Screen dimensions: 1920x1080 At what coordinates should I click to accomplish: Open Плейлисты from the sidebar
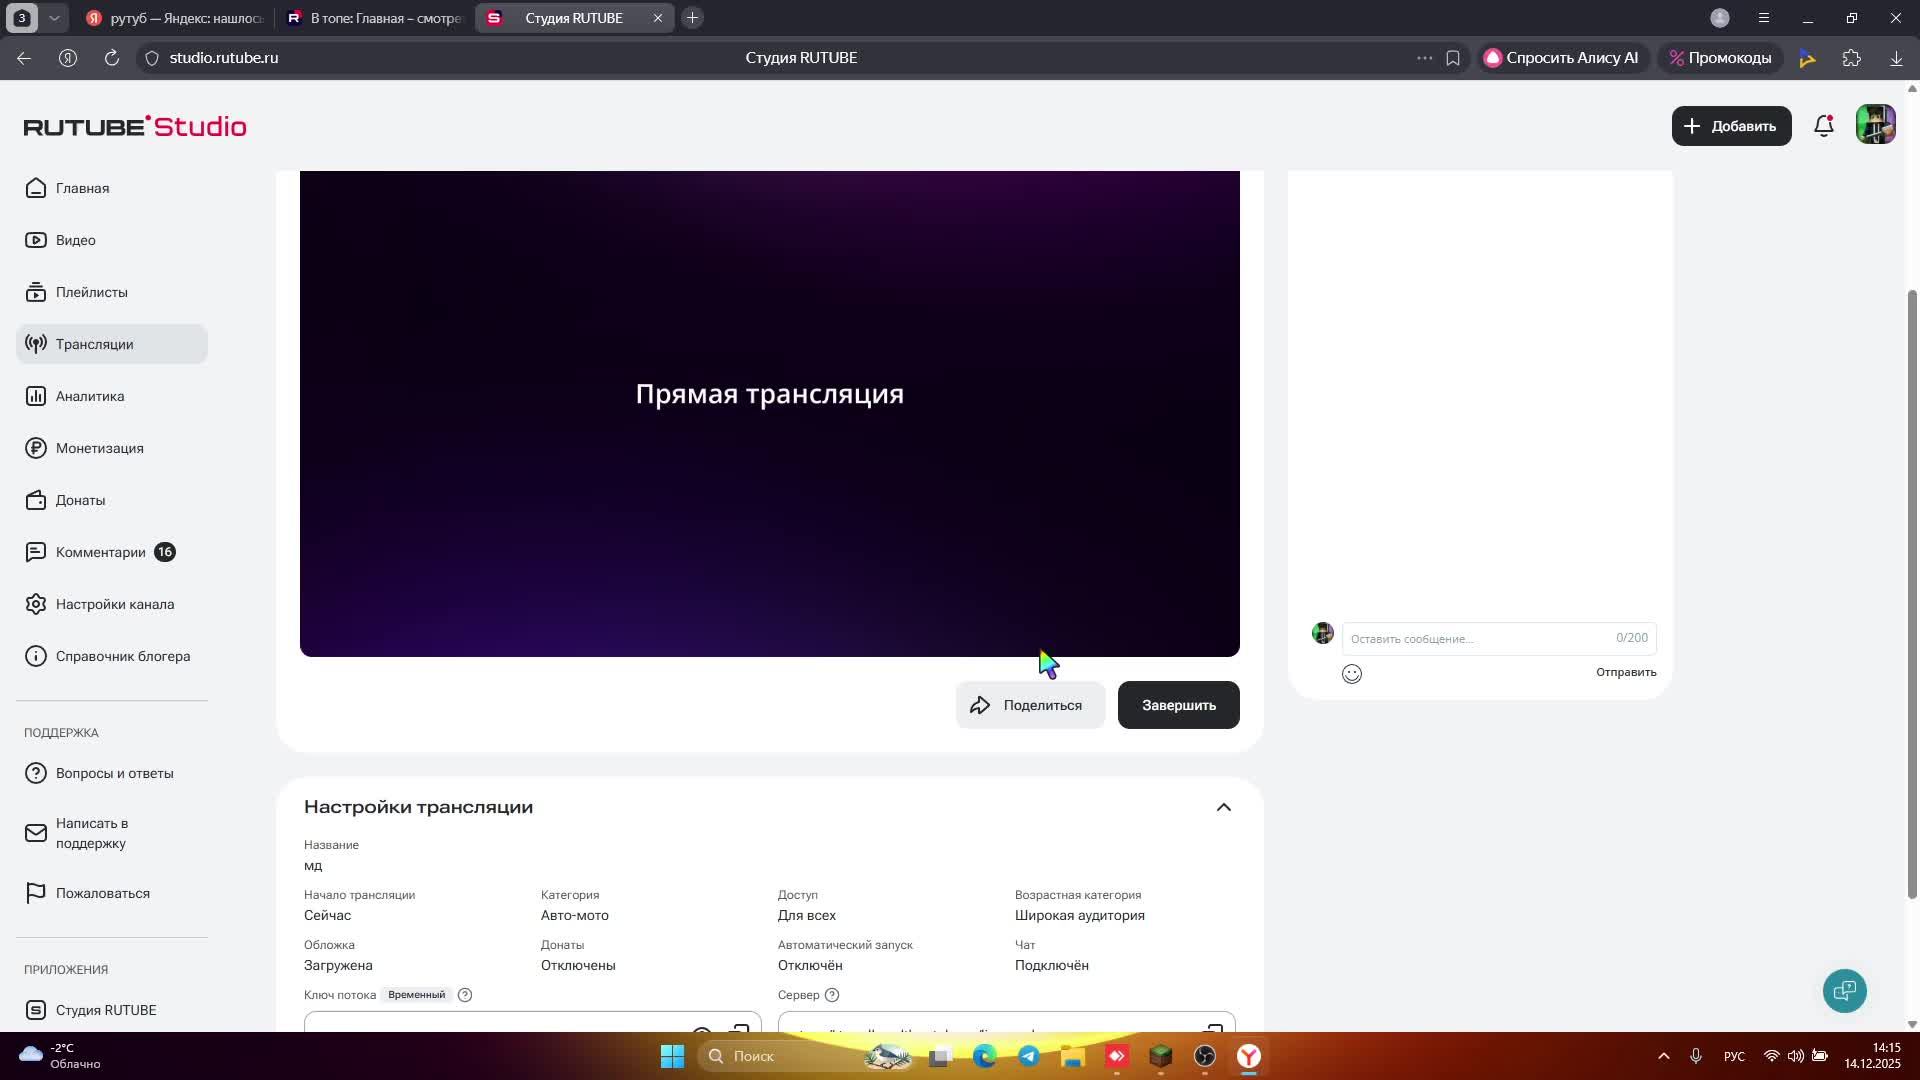(x=91, y=292)
